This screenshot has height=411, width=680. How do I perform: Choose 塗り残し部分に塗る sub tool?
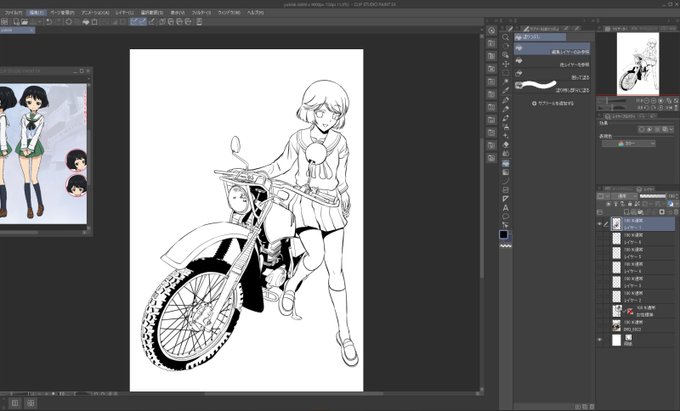pos(552,87)
